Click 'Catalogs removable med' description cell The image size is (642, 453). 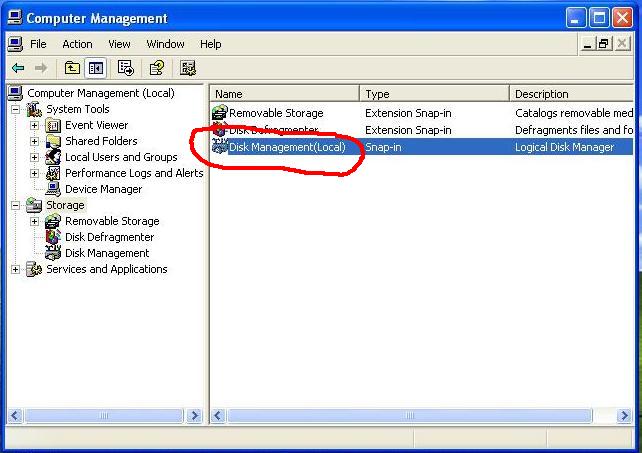[x=574, y=113]
